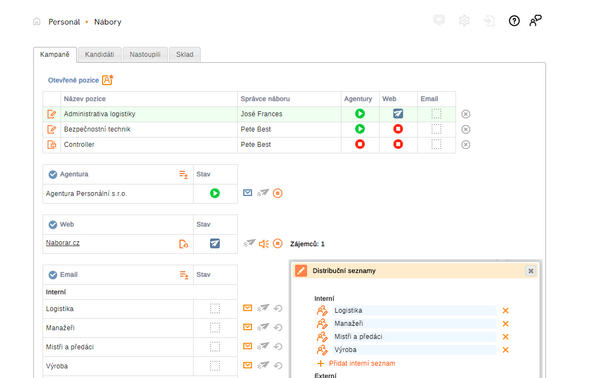The image size is (600, 378).
Task: Click envelope icon for Logistika
Action: pos(248,308)
